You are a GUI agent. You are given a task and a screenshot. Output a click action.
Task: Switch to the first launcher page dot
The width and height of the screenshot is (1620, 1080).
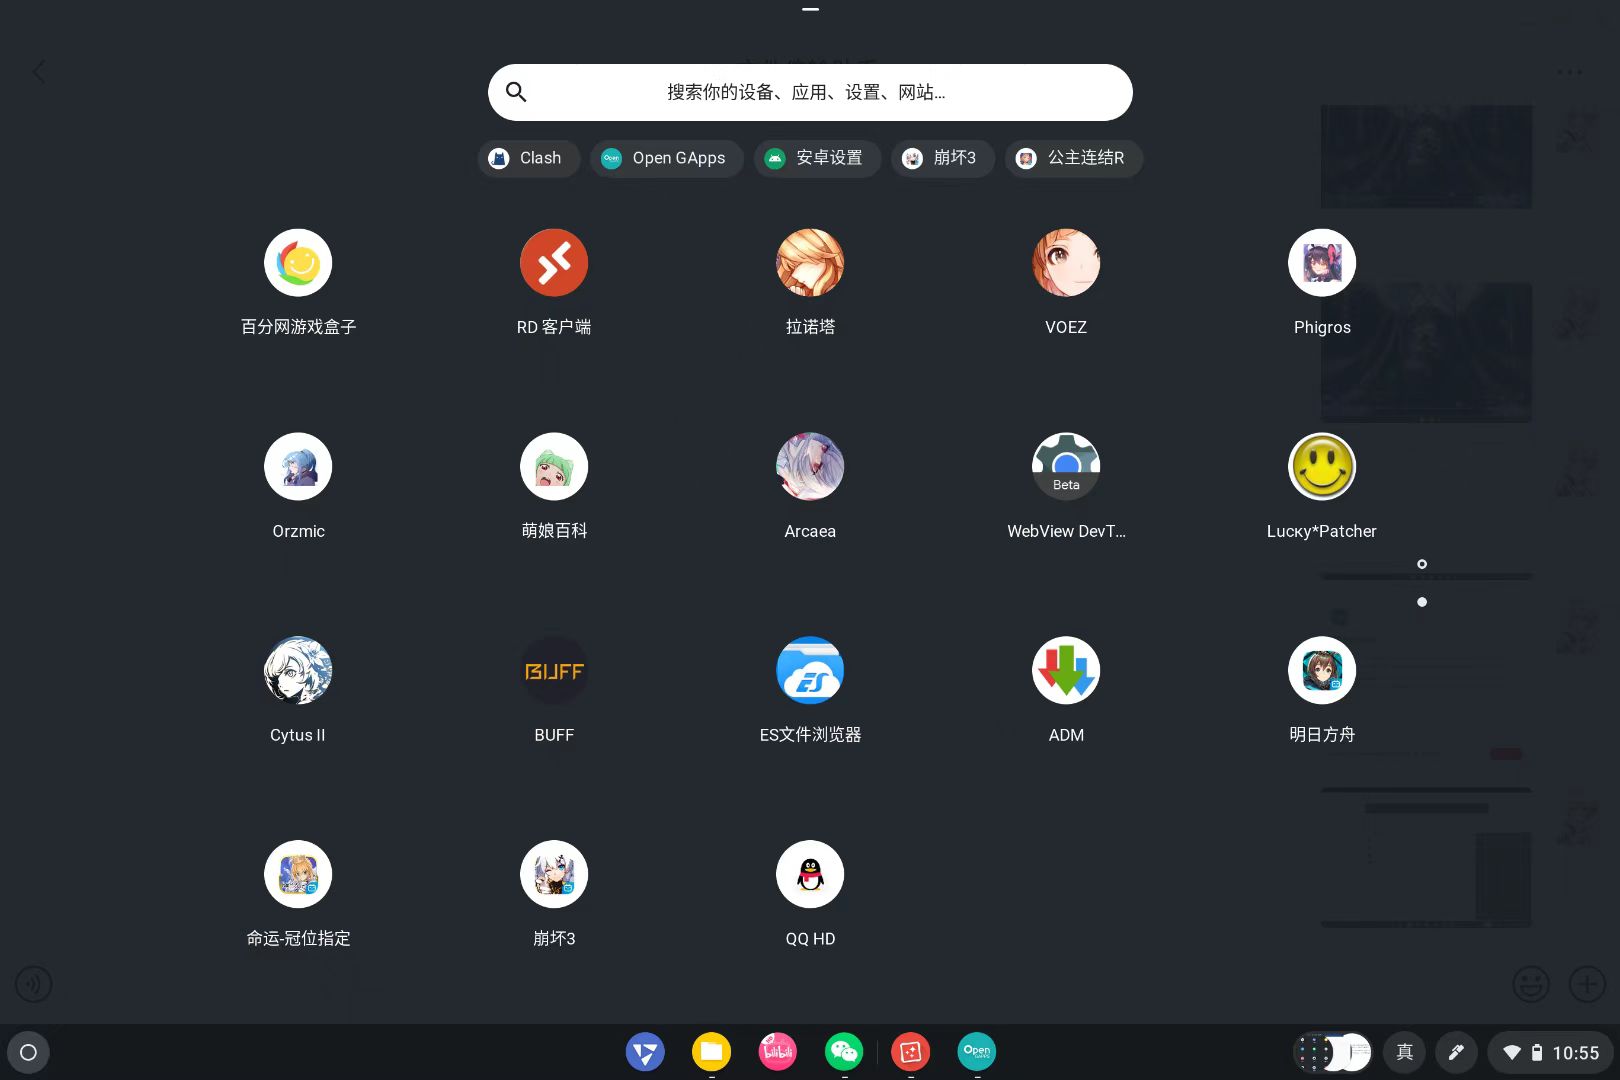[x=1422, y=564]
